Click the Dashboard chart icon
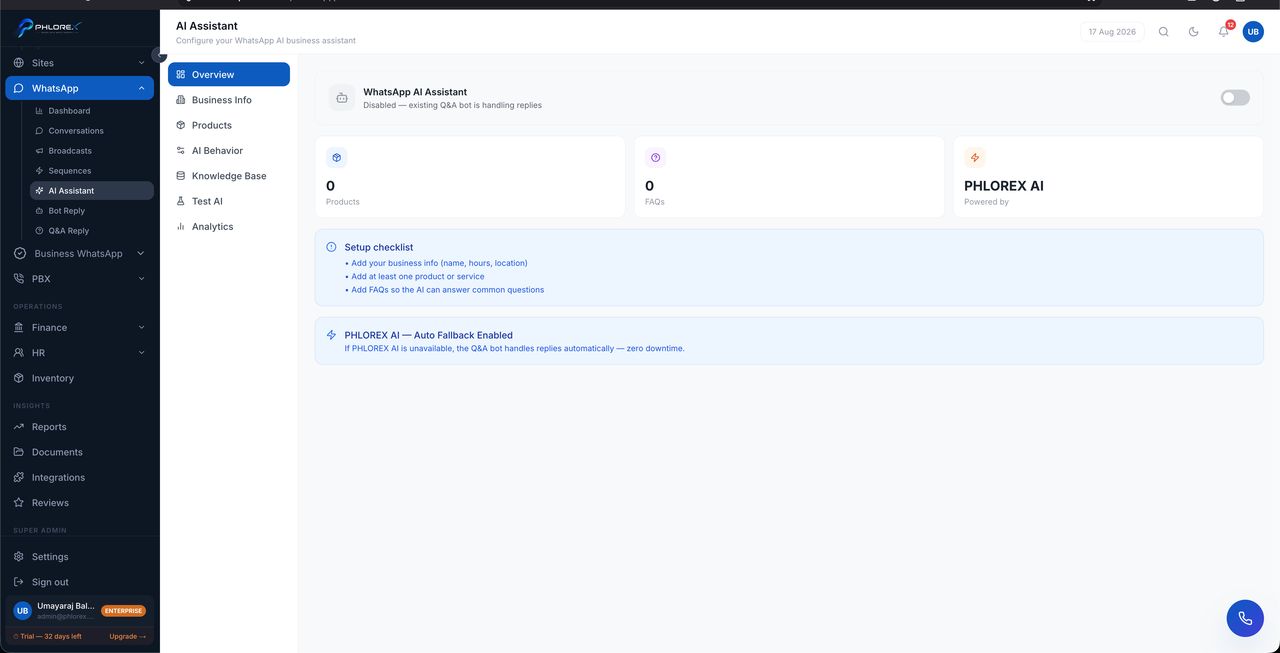The image size is (1280, 653). pos(39,111)
